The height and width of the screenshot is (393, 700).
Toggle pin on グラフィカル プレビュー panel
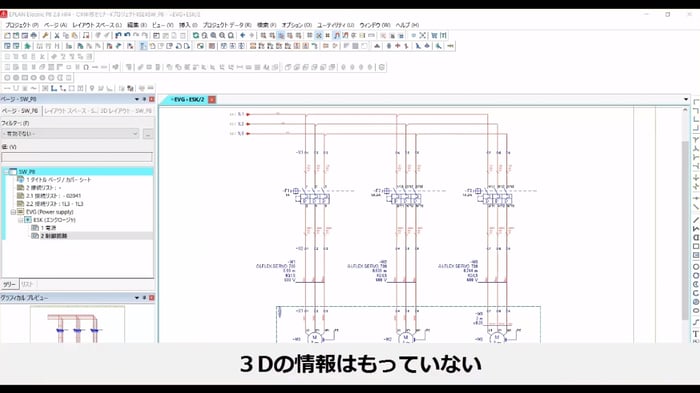point(144,297)
